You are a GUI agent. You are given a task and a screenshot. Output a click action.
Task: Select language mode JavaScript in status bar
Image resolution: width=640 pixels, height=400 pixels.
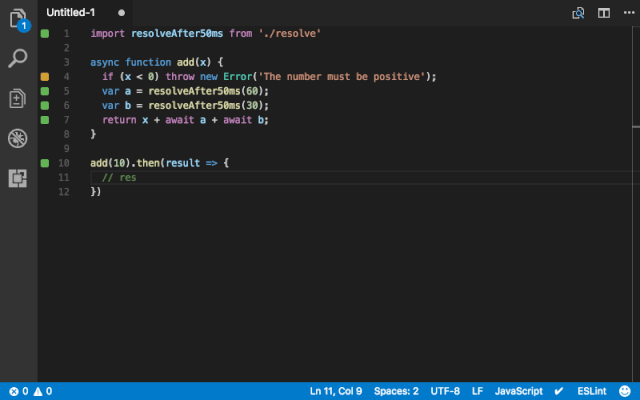tap(519, 391)
